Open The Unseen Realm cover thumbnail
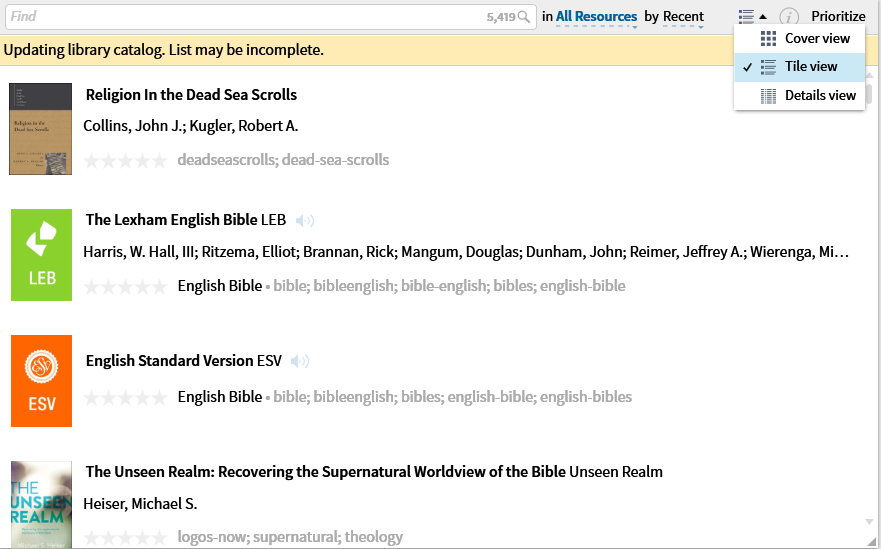 click(x=42, y=505)
